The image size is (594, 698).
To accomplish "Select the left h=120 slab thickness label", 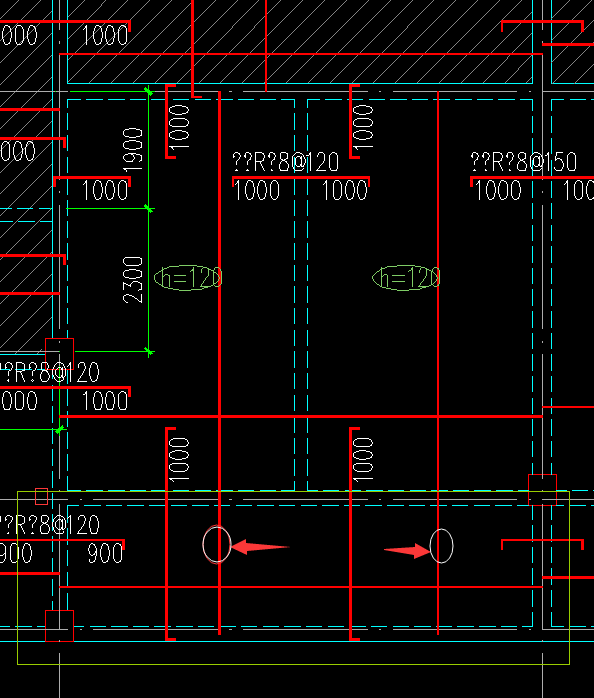I will click(x=188, y=278).
